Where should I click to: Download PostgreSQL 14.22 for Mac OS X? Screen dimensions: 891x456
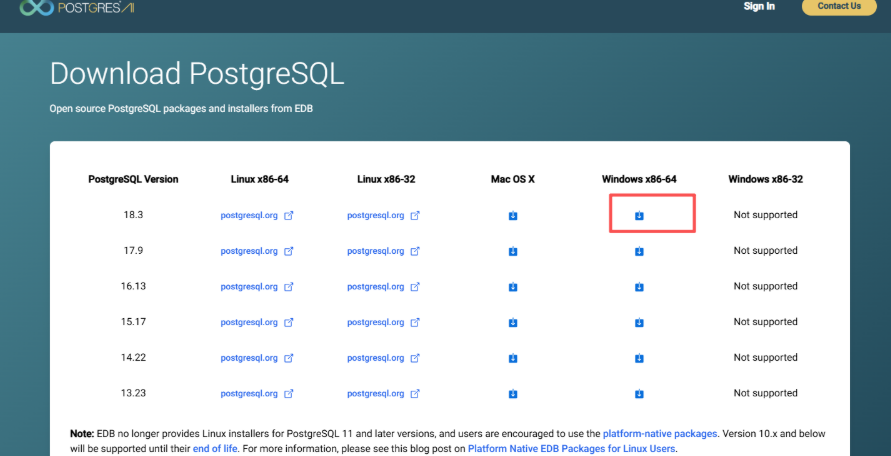click(x=512, y=358)
